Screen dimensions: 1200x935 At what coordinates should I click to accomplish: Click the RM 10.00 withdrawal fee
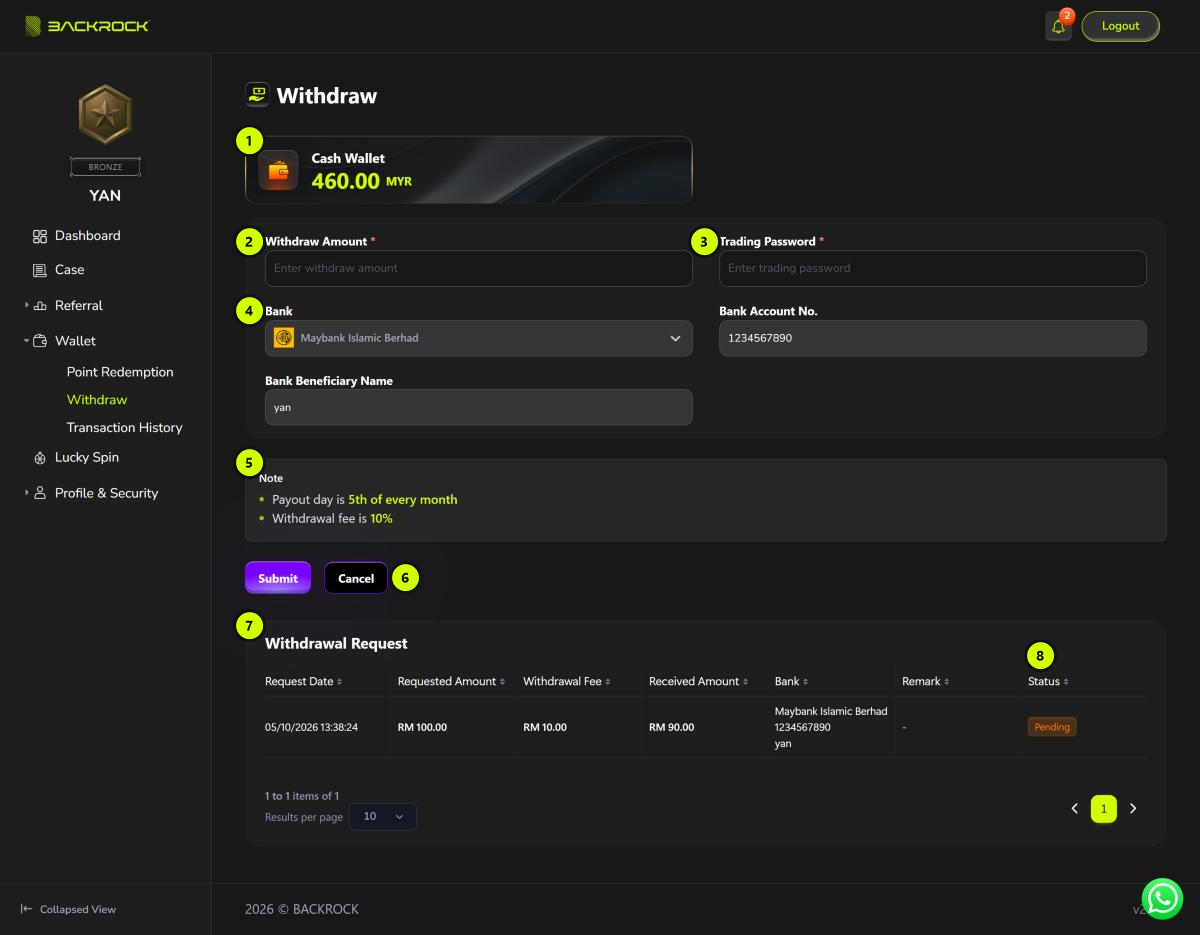(545, 727)
